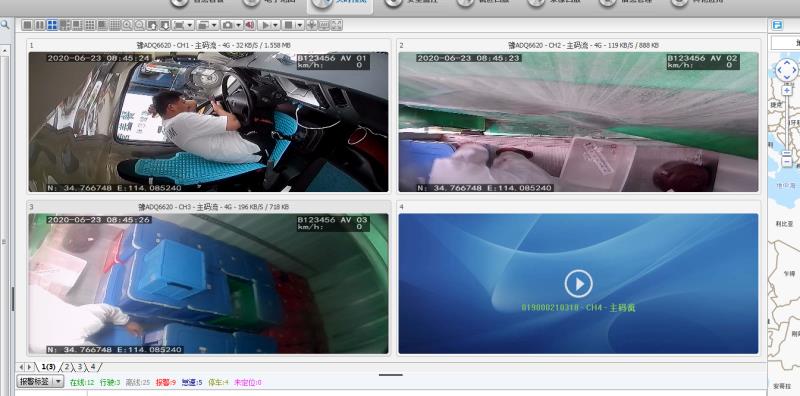Click the map pan navigation control

786,70
